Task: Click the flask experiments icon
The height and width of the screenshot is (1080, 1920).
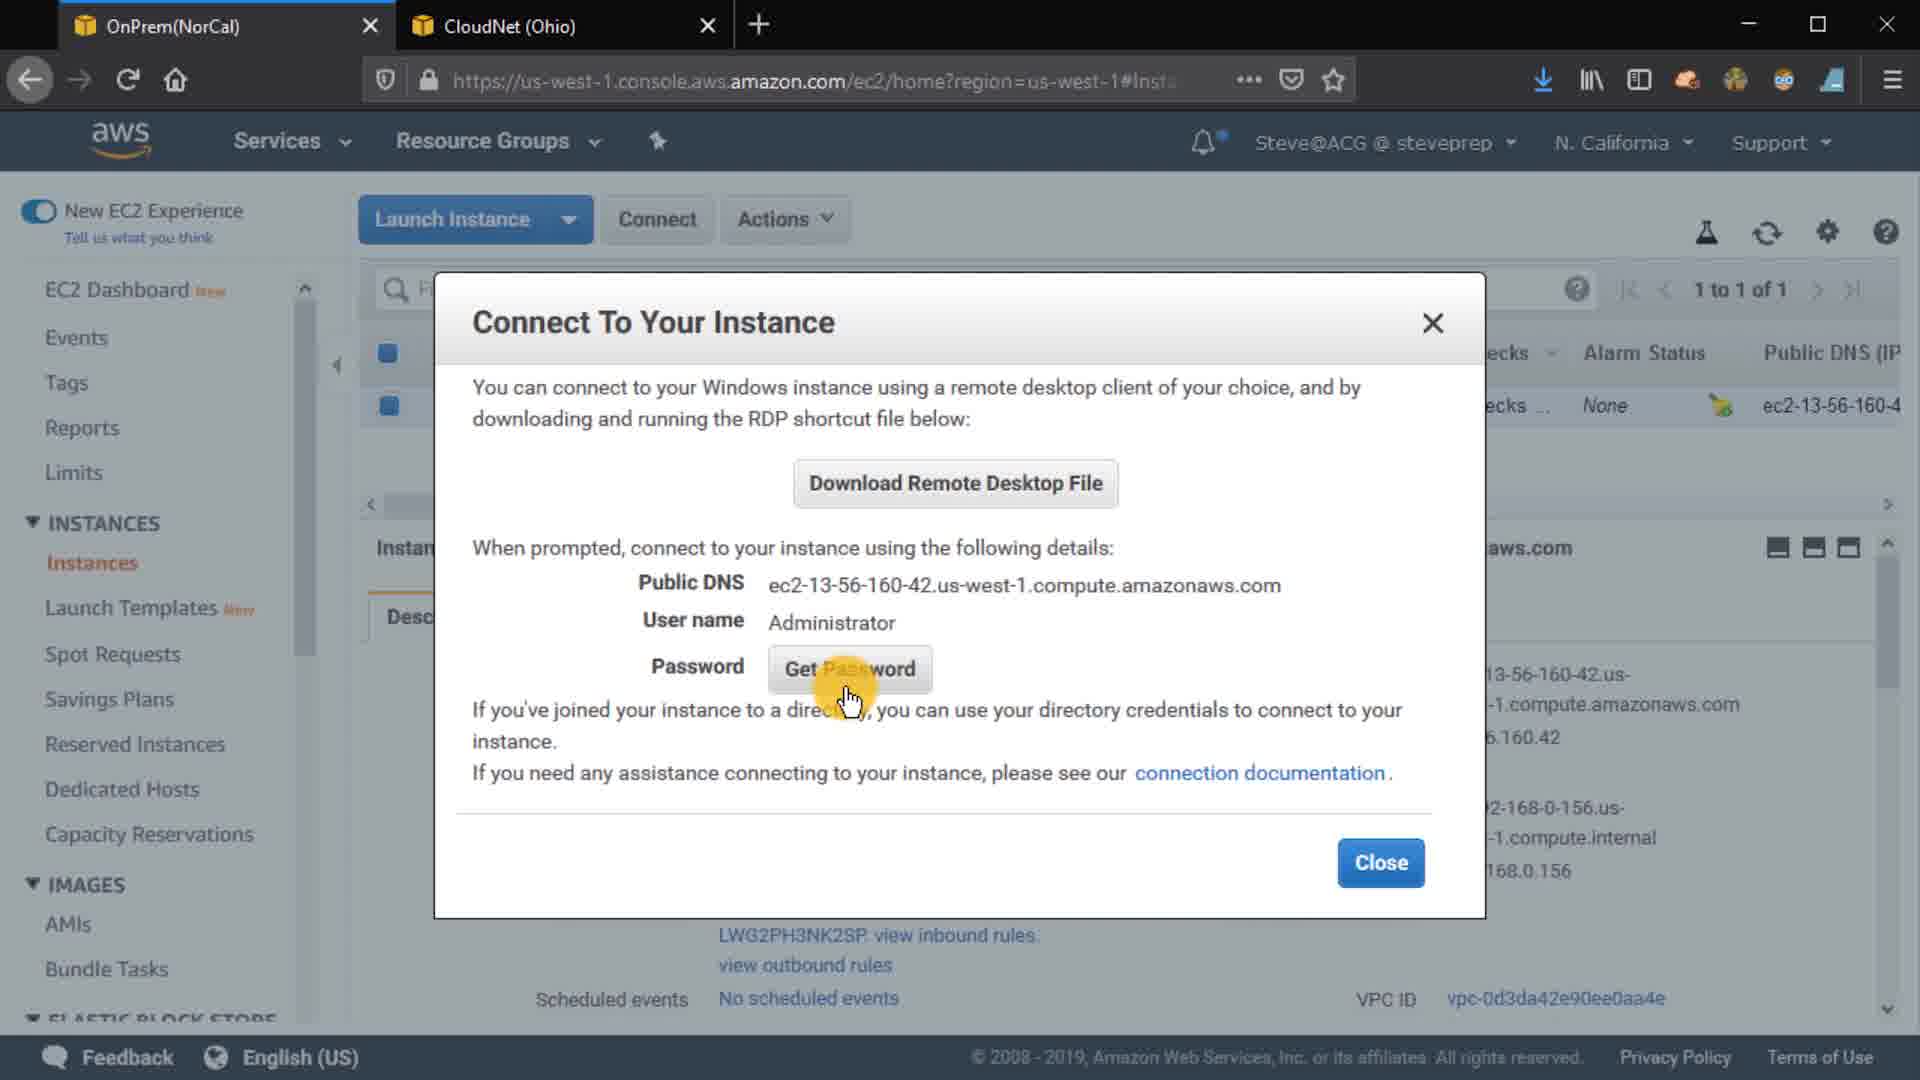Action: point(1706,233)
